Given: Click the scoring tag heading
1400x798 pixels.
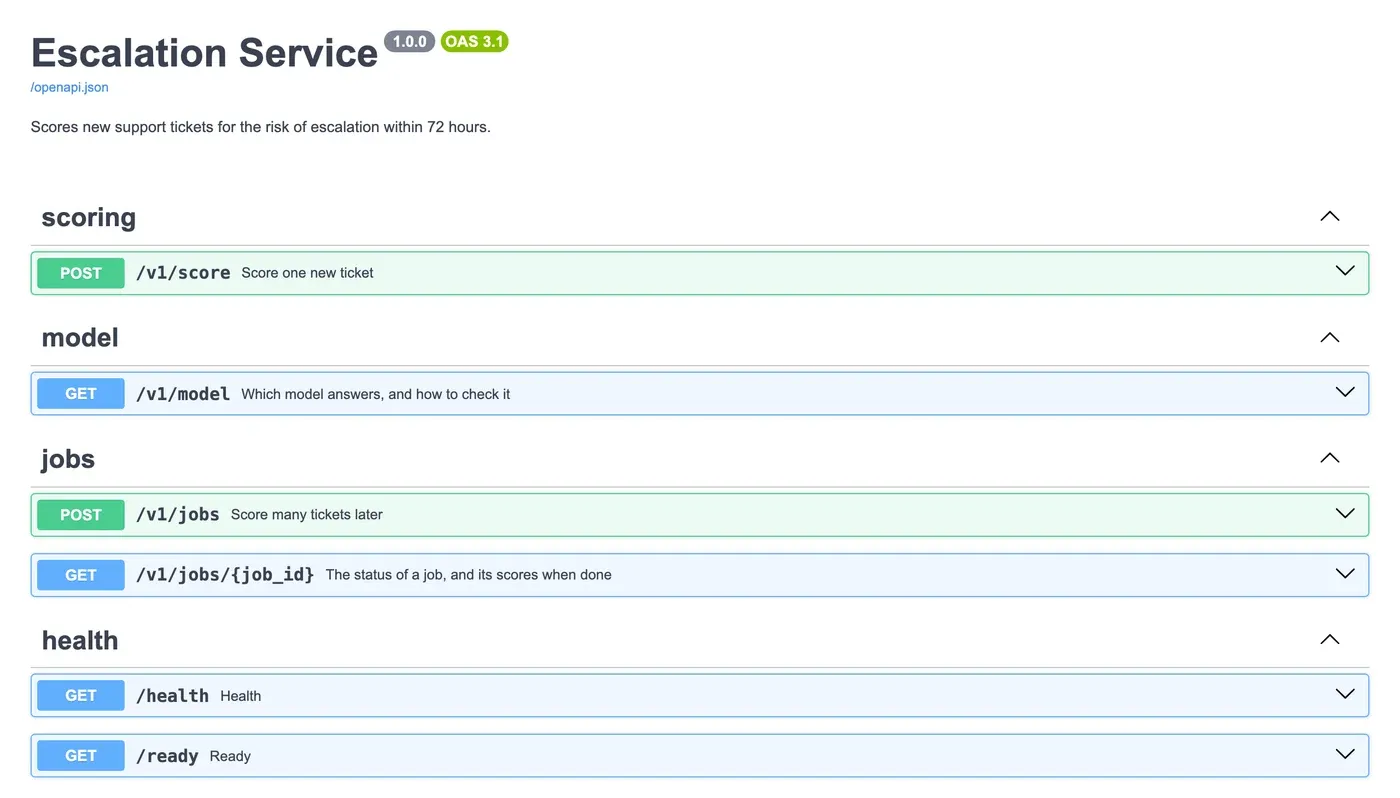Looking at the screenshot, I should (x=88, y=217).
